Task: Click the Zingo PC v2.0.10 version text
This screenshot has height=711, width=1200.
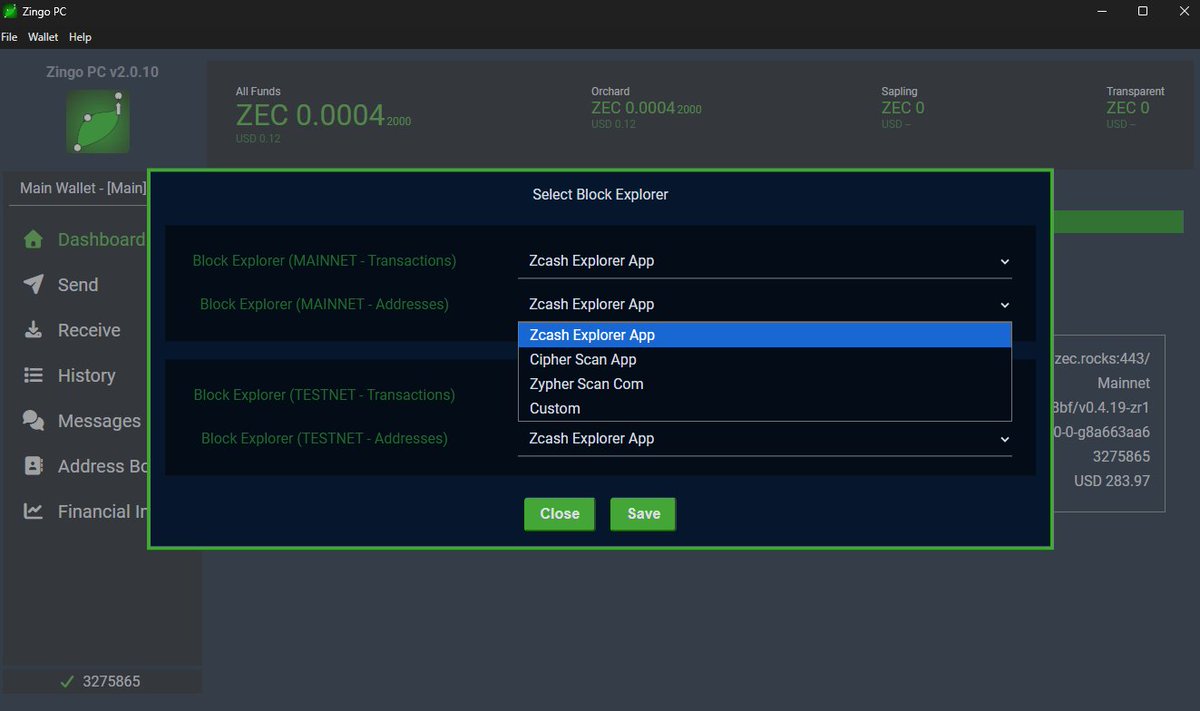Action: 102,72
